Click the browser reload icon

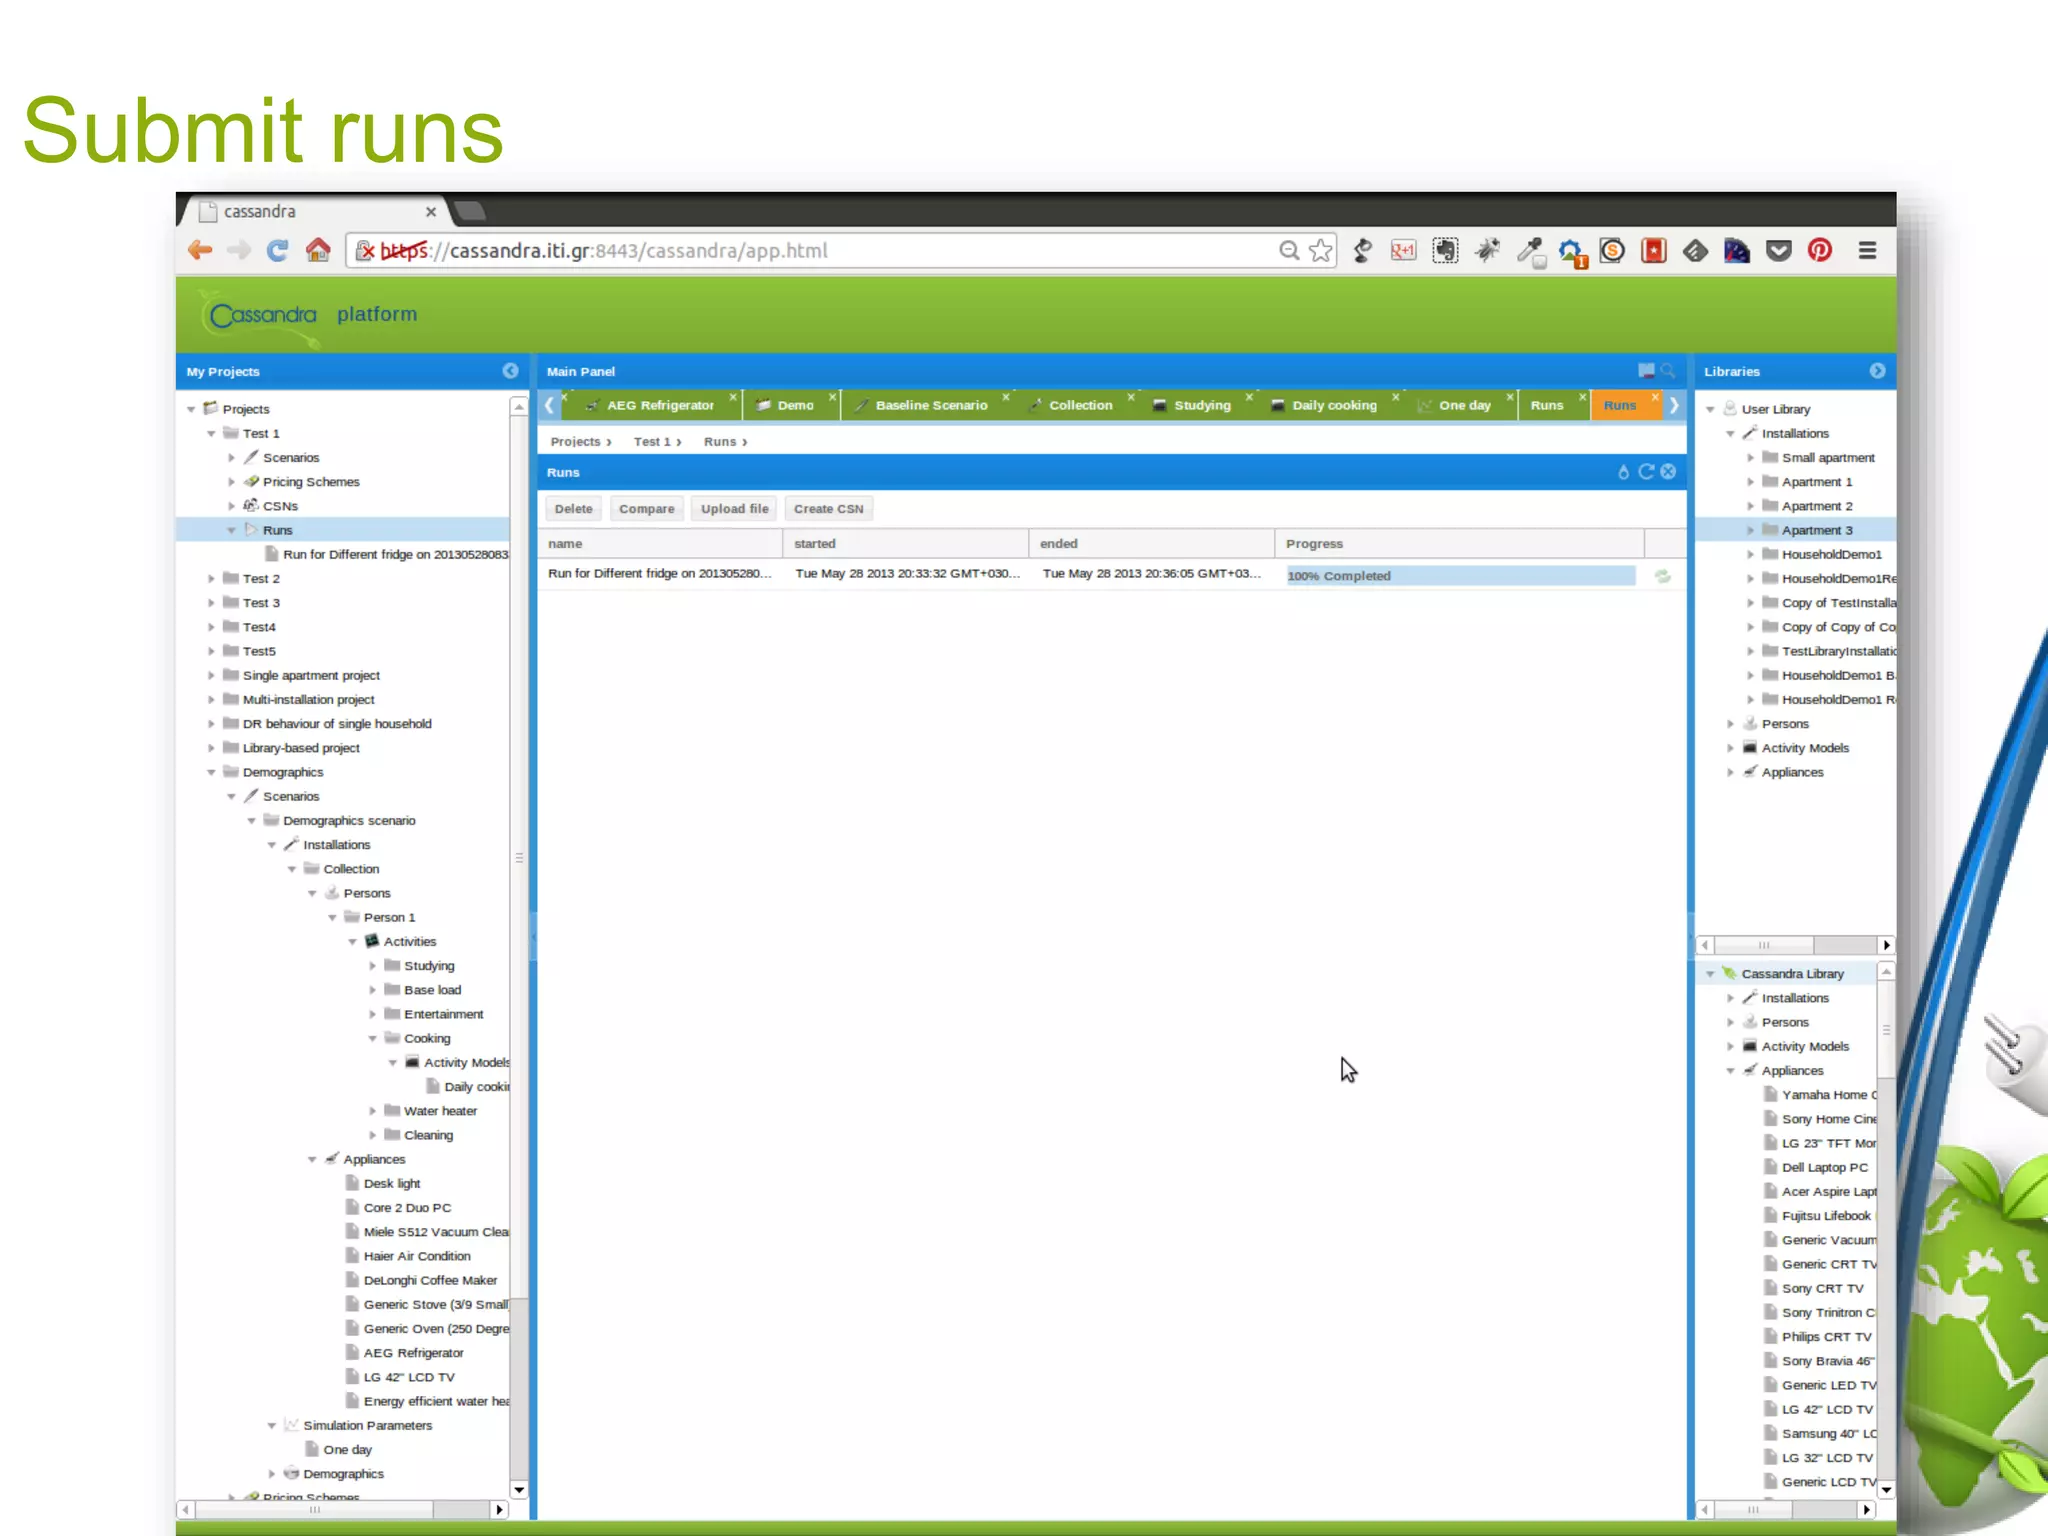(x=277, y=250)
